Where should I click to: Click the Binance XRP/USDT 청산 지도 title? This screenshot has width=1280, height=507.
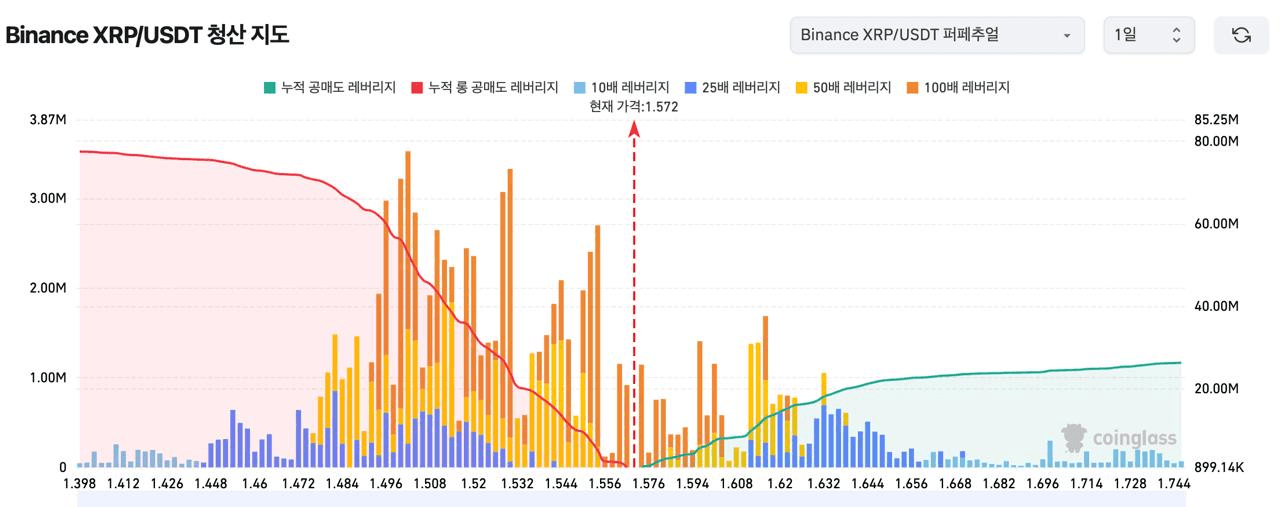pyautogui.click(x=147, y=35)
